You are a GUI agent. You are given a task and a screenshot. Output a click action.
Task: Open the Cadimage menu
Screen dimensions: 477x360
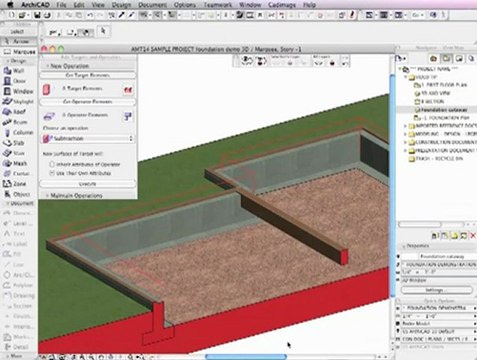click(282, 5)
